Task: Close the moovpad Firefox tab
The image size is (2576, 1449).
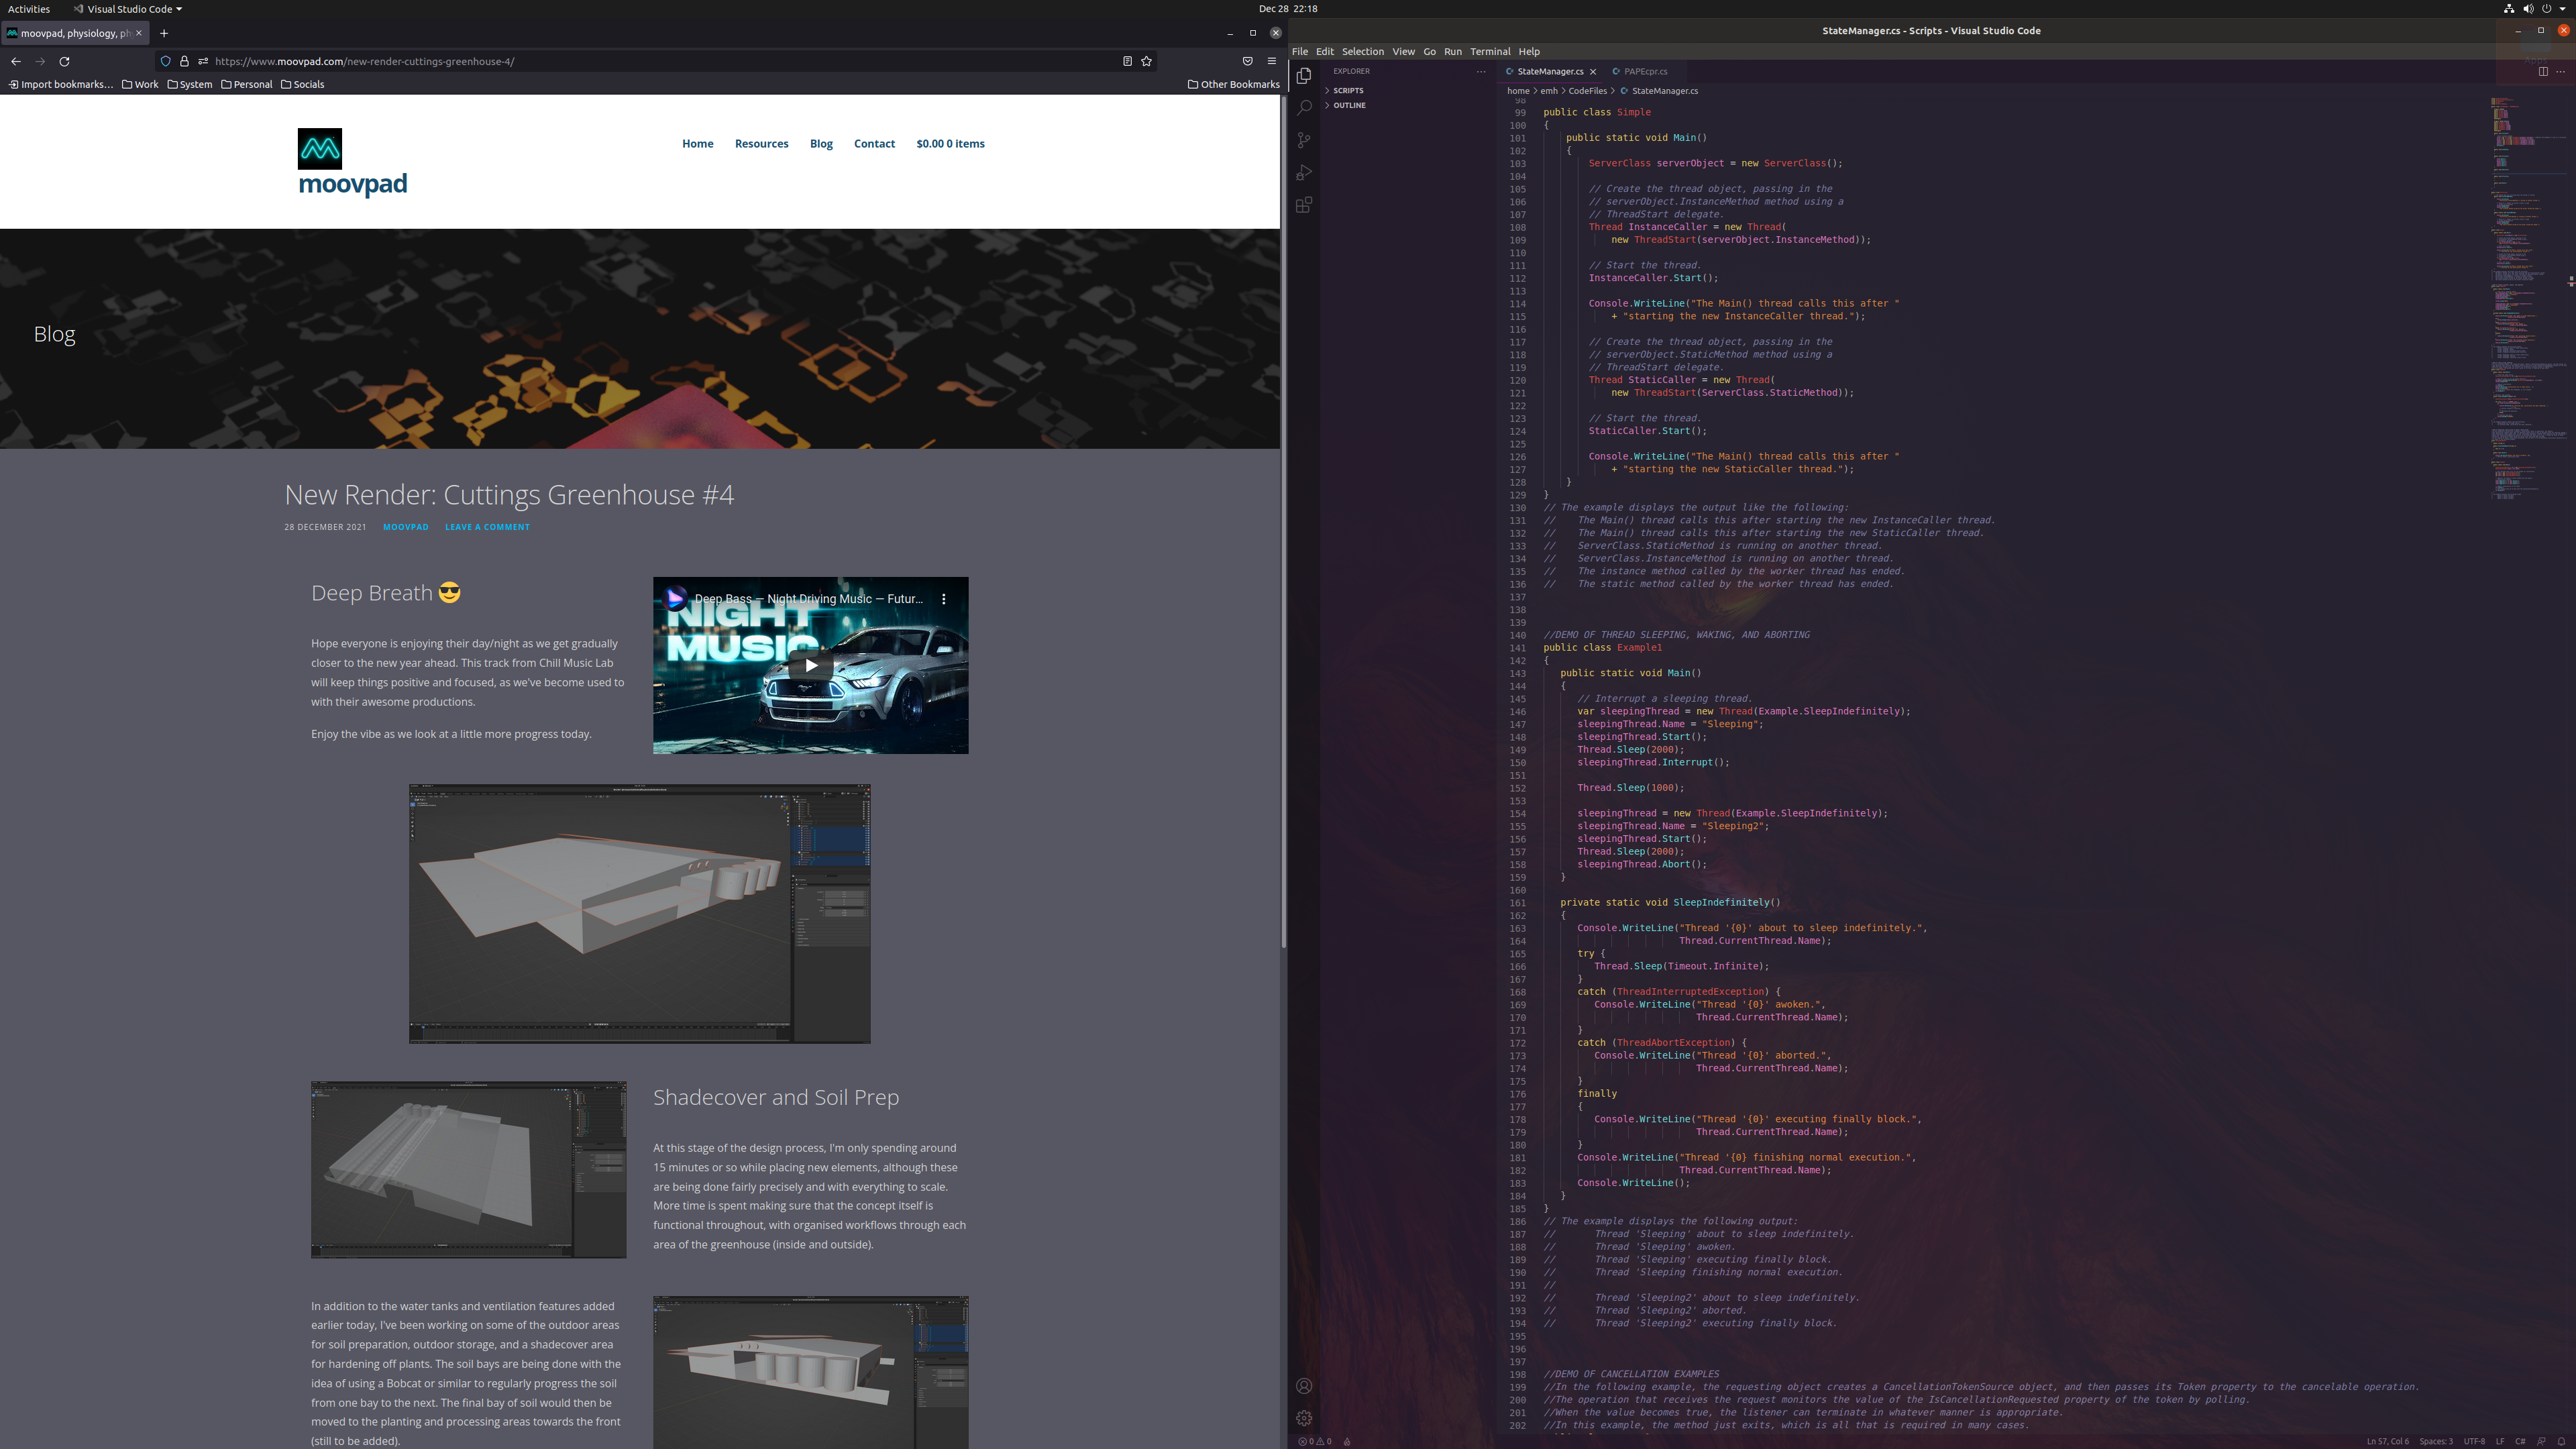Action: tap(139, 33)
